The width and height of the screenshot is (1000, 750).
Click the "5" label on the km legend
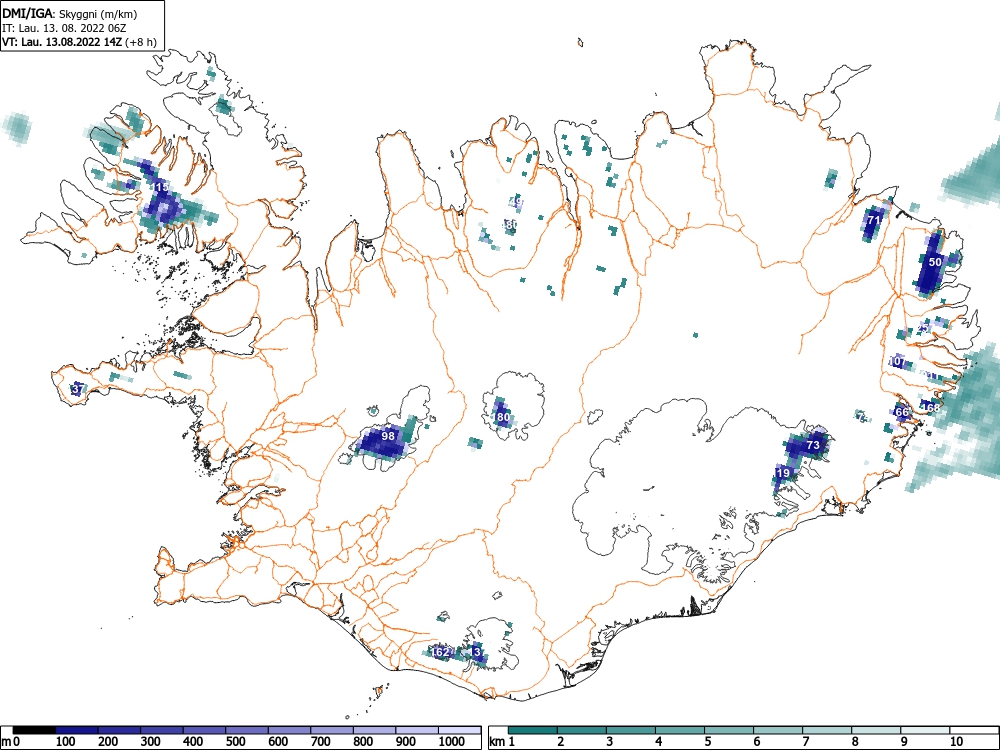pyautogui.click(x=707, y=742)
